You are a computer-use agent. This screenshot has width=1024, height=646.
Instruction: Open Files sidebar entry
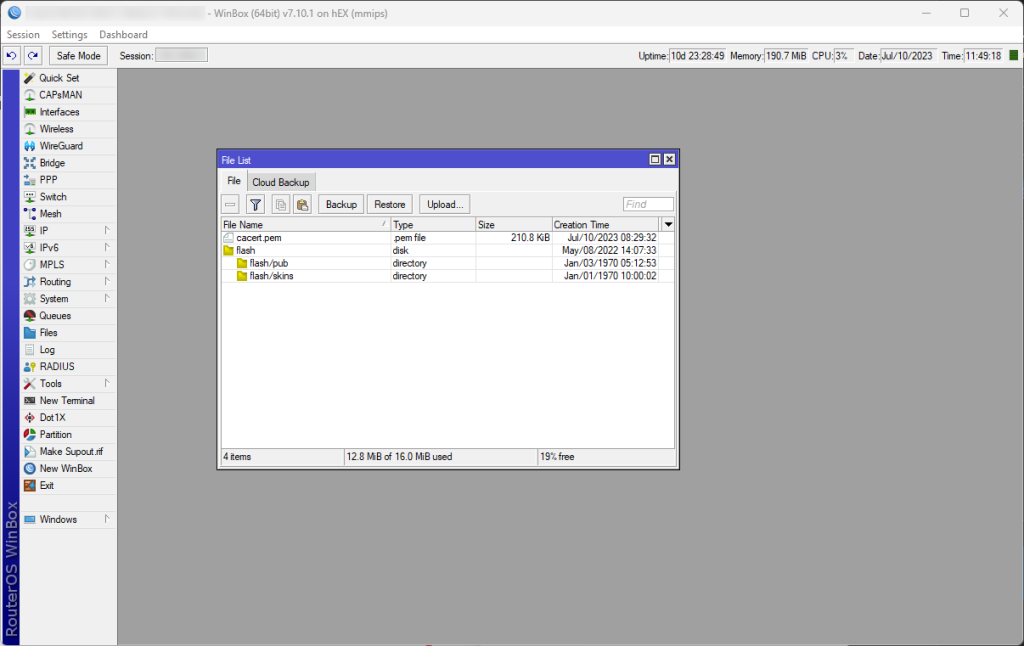tap(69, 332)
